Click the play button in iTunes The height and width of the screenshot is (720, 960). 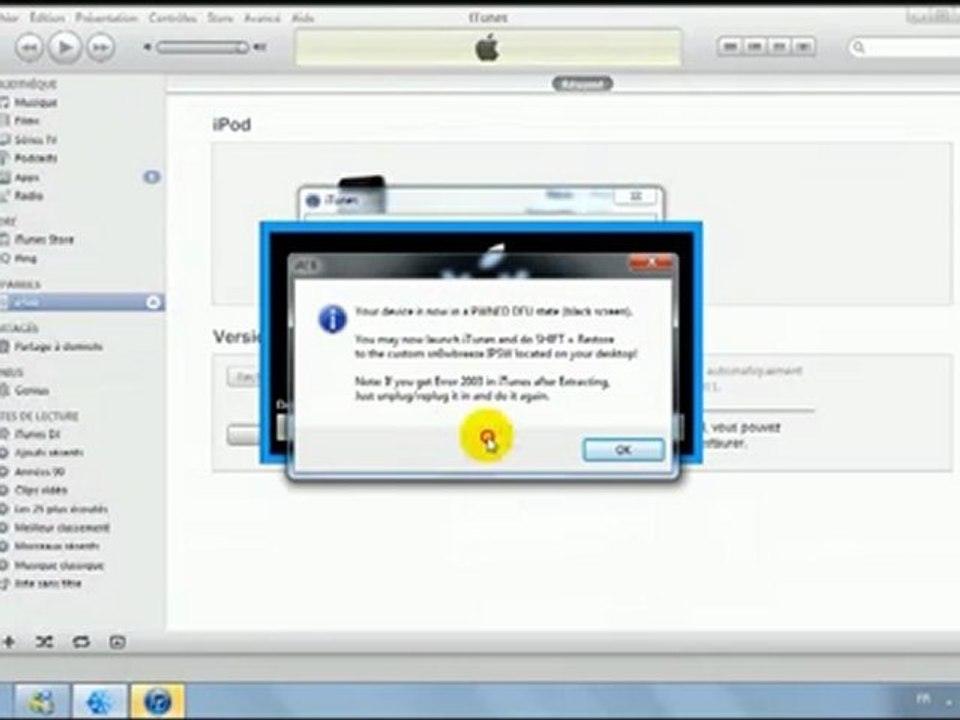pos(65,47)
